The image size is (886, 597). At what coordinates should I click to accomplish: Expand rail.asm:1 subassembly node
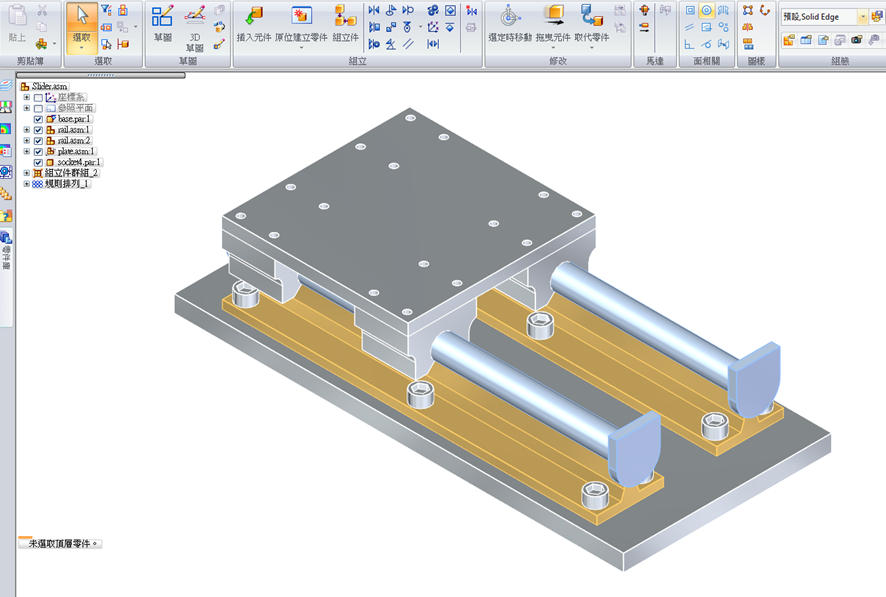(27, 130)
